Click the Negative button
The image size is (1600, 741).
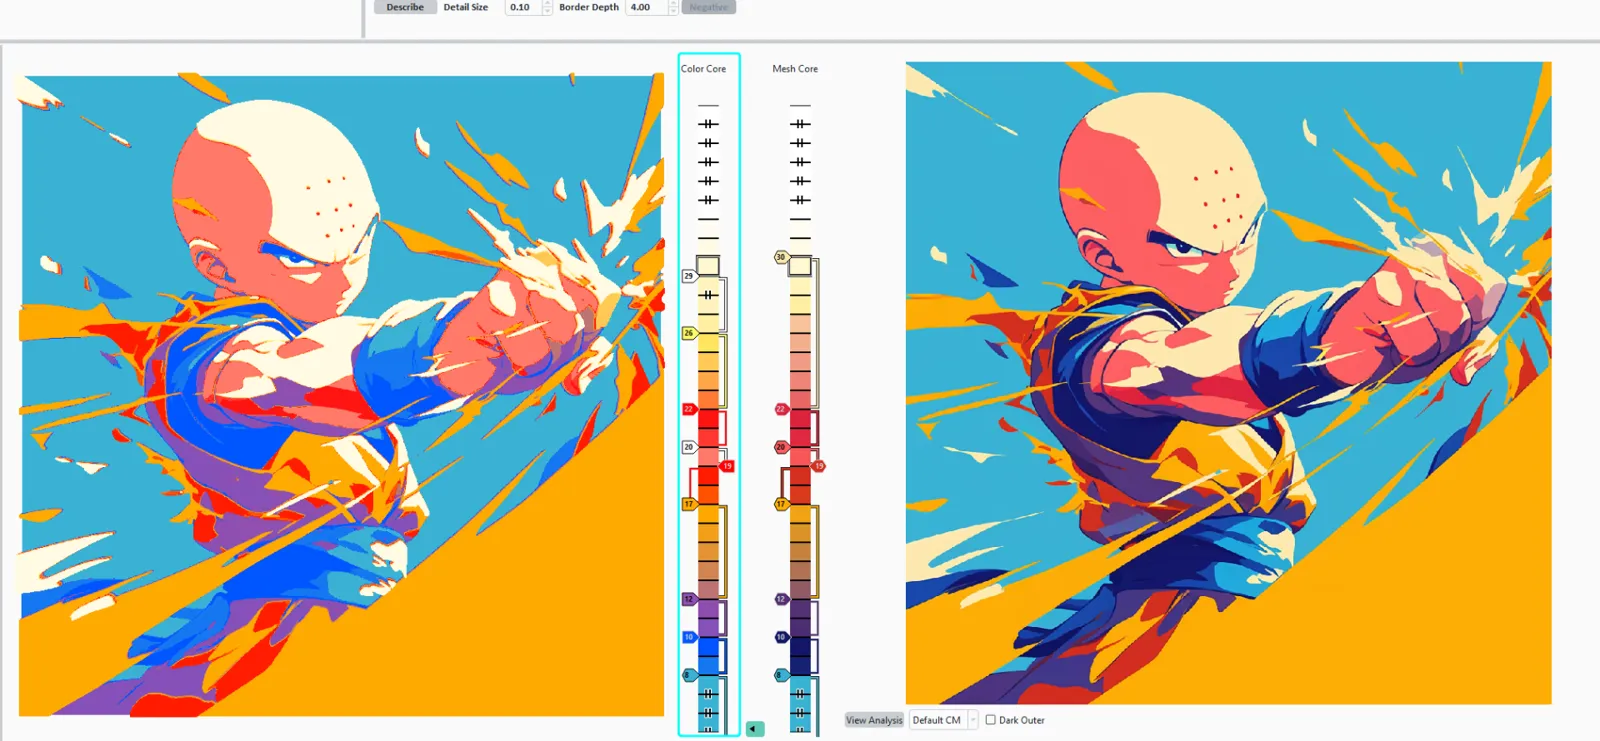(709, 7)
